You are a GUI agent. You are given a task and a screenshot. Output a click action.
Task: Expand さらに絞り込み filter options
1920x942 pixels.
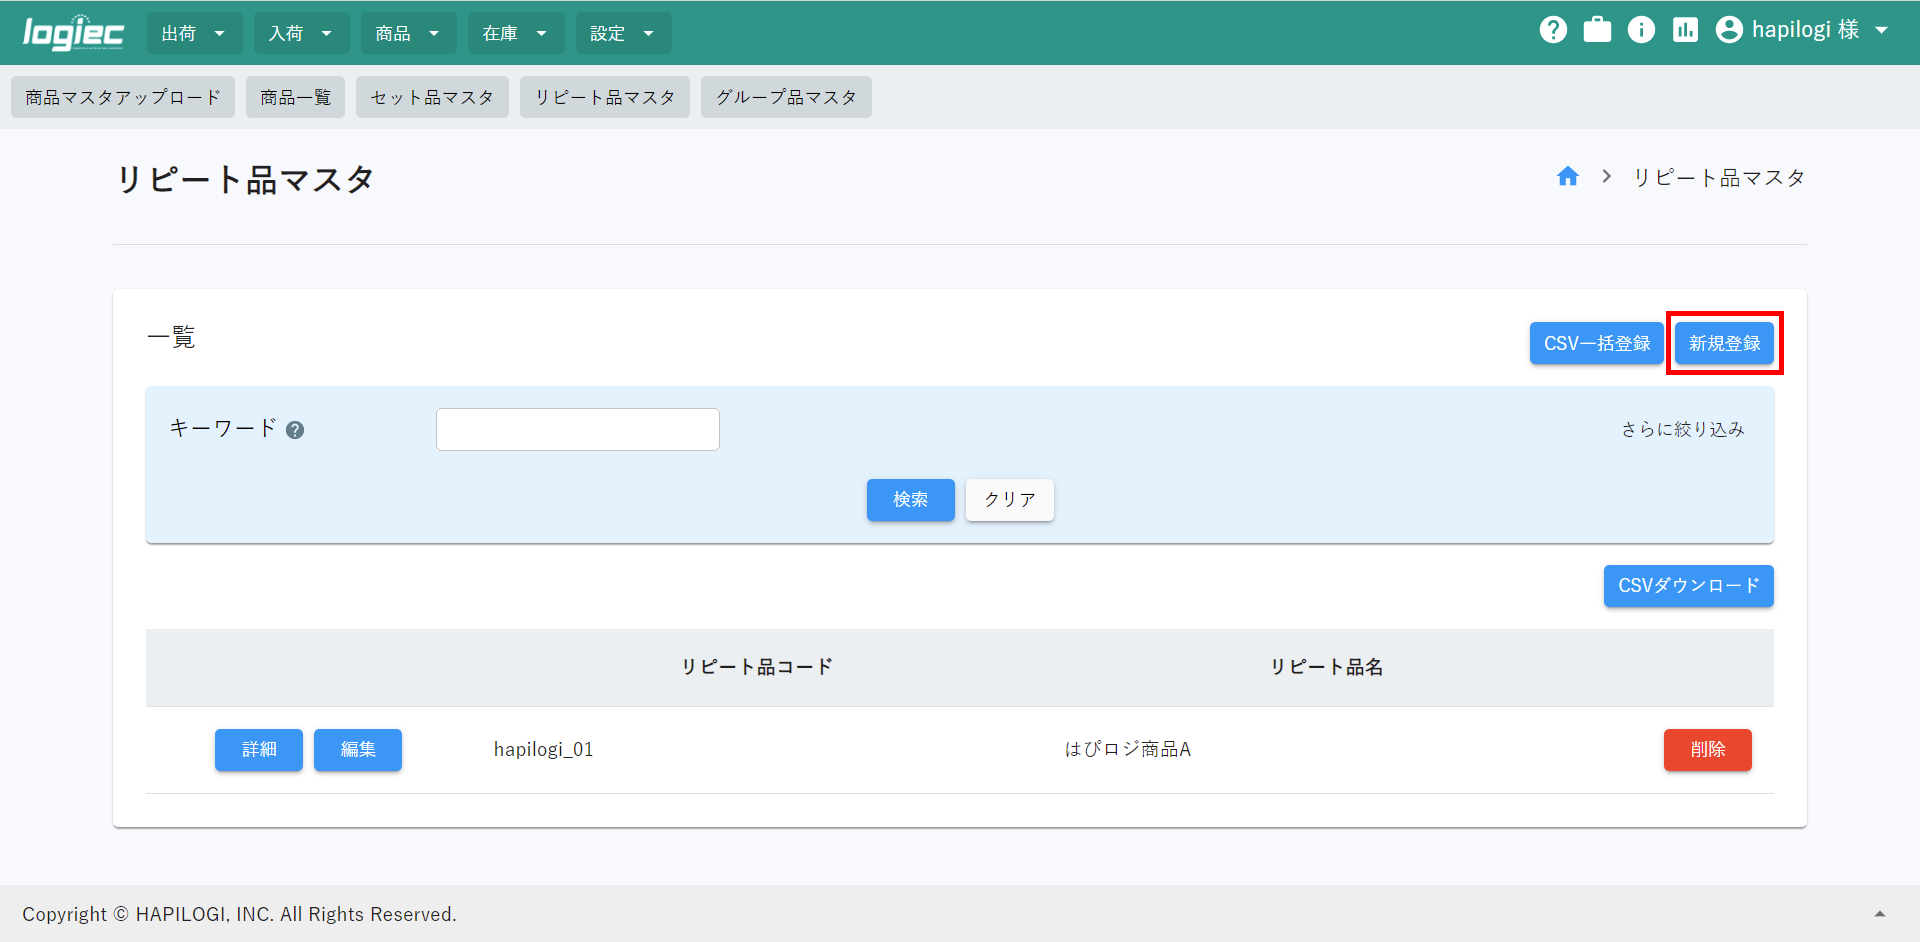tap(1683, 429)
